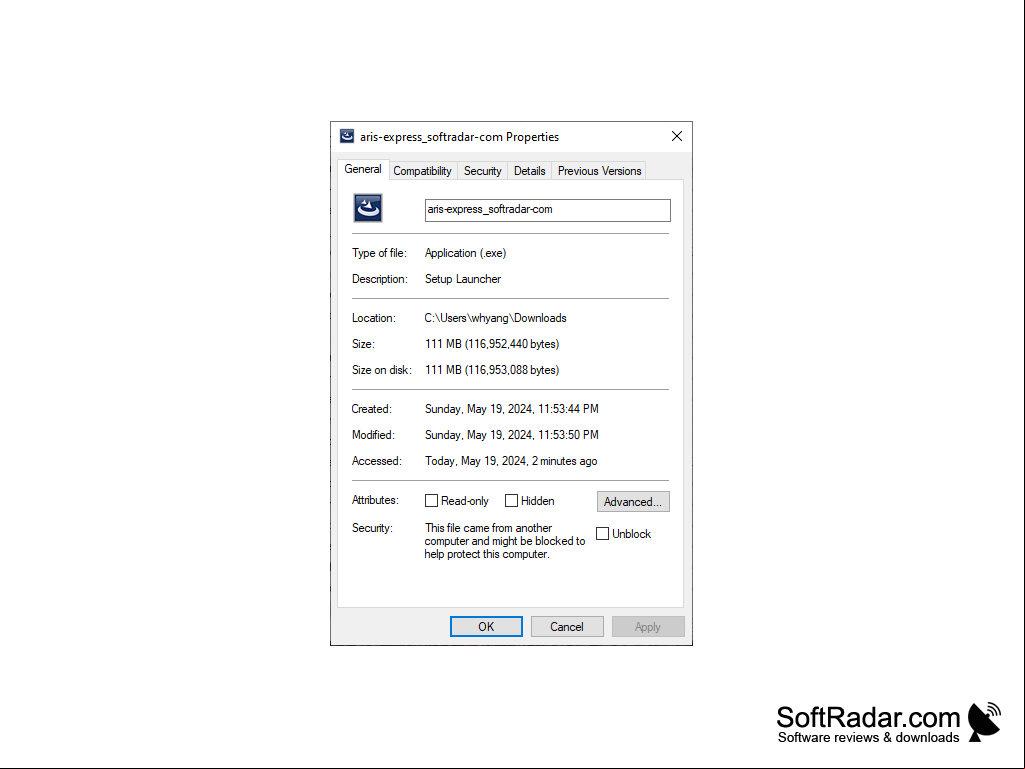Close the Properties dialog
1025x769 pixels.
(x=677, y=136)
